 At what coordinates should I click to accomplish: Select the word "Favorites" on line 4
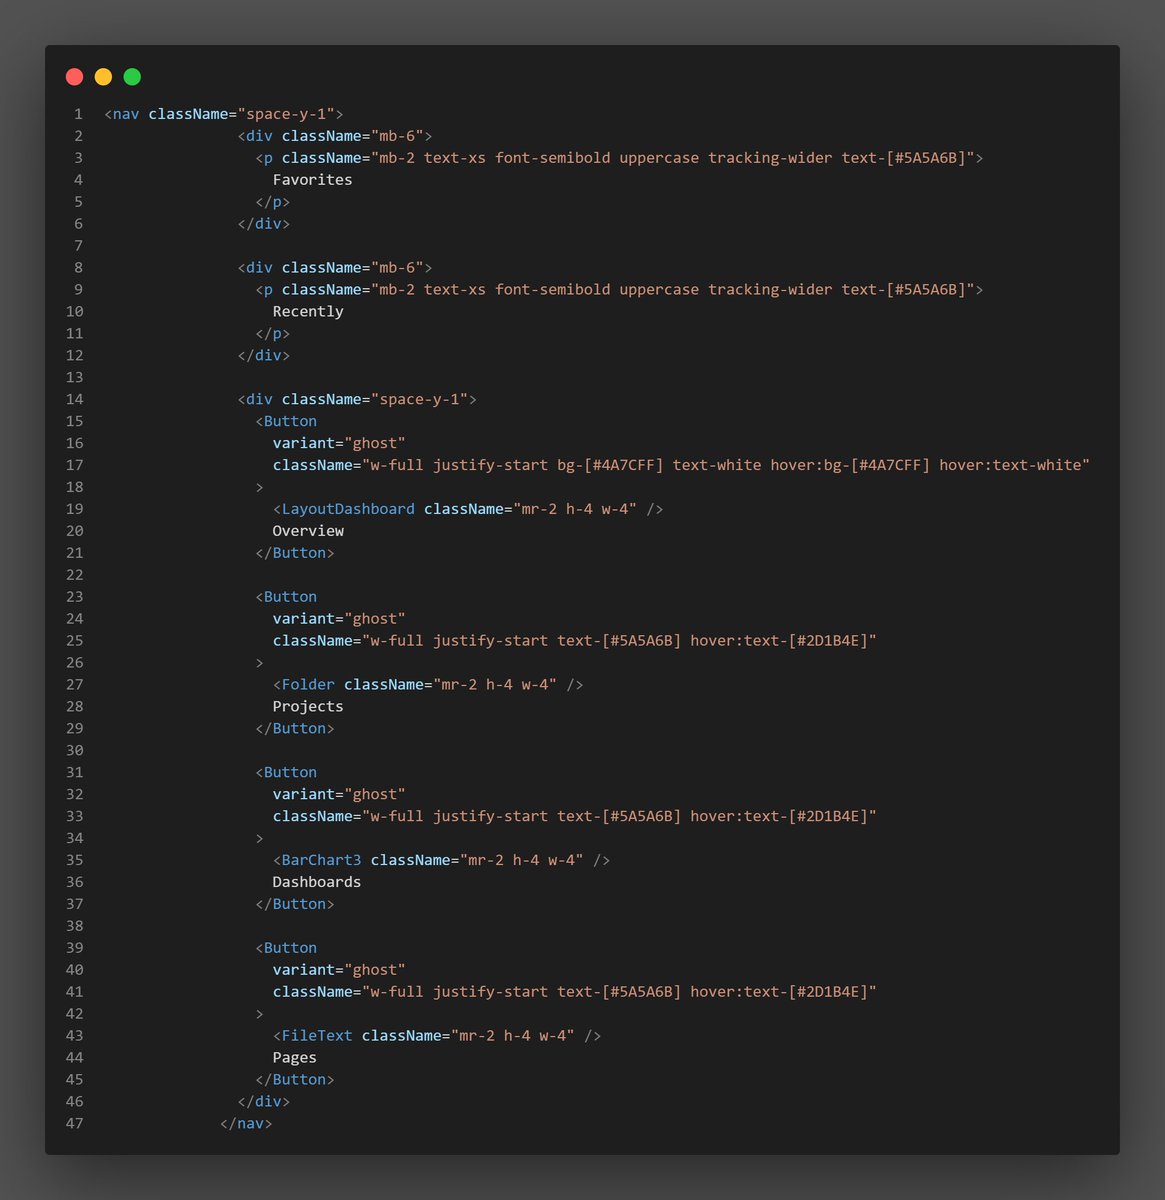point(312,180)
